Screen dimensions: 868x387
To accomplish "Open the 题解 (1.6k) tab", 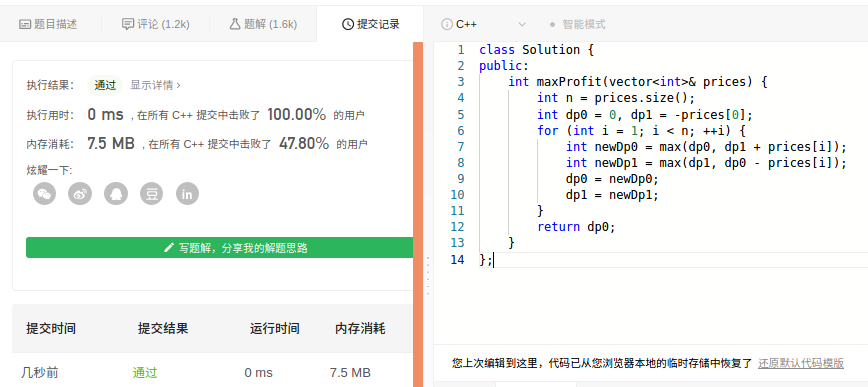I will [x=263, y=24].
